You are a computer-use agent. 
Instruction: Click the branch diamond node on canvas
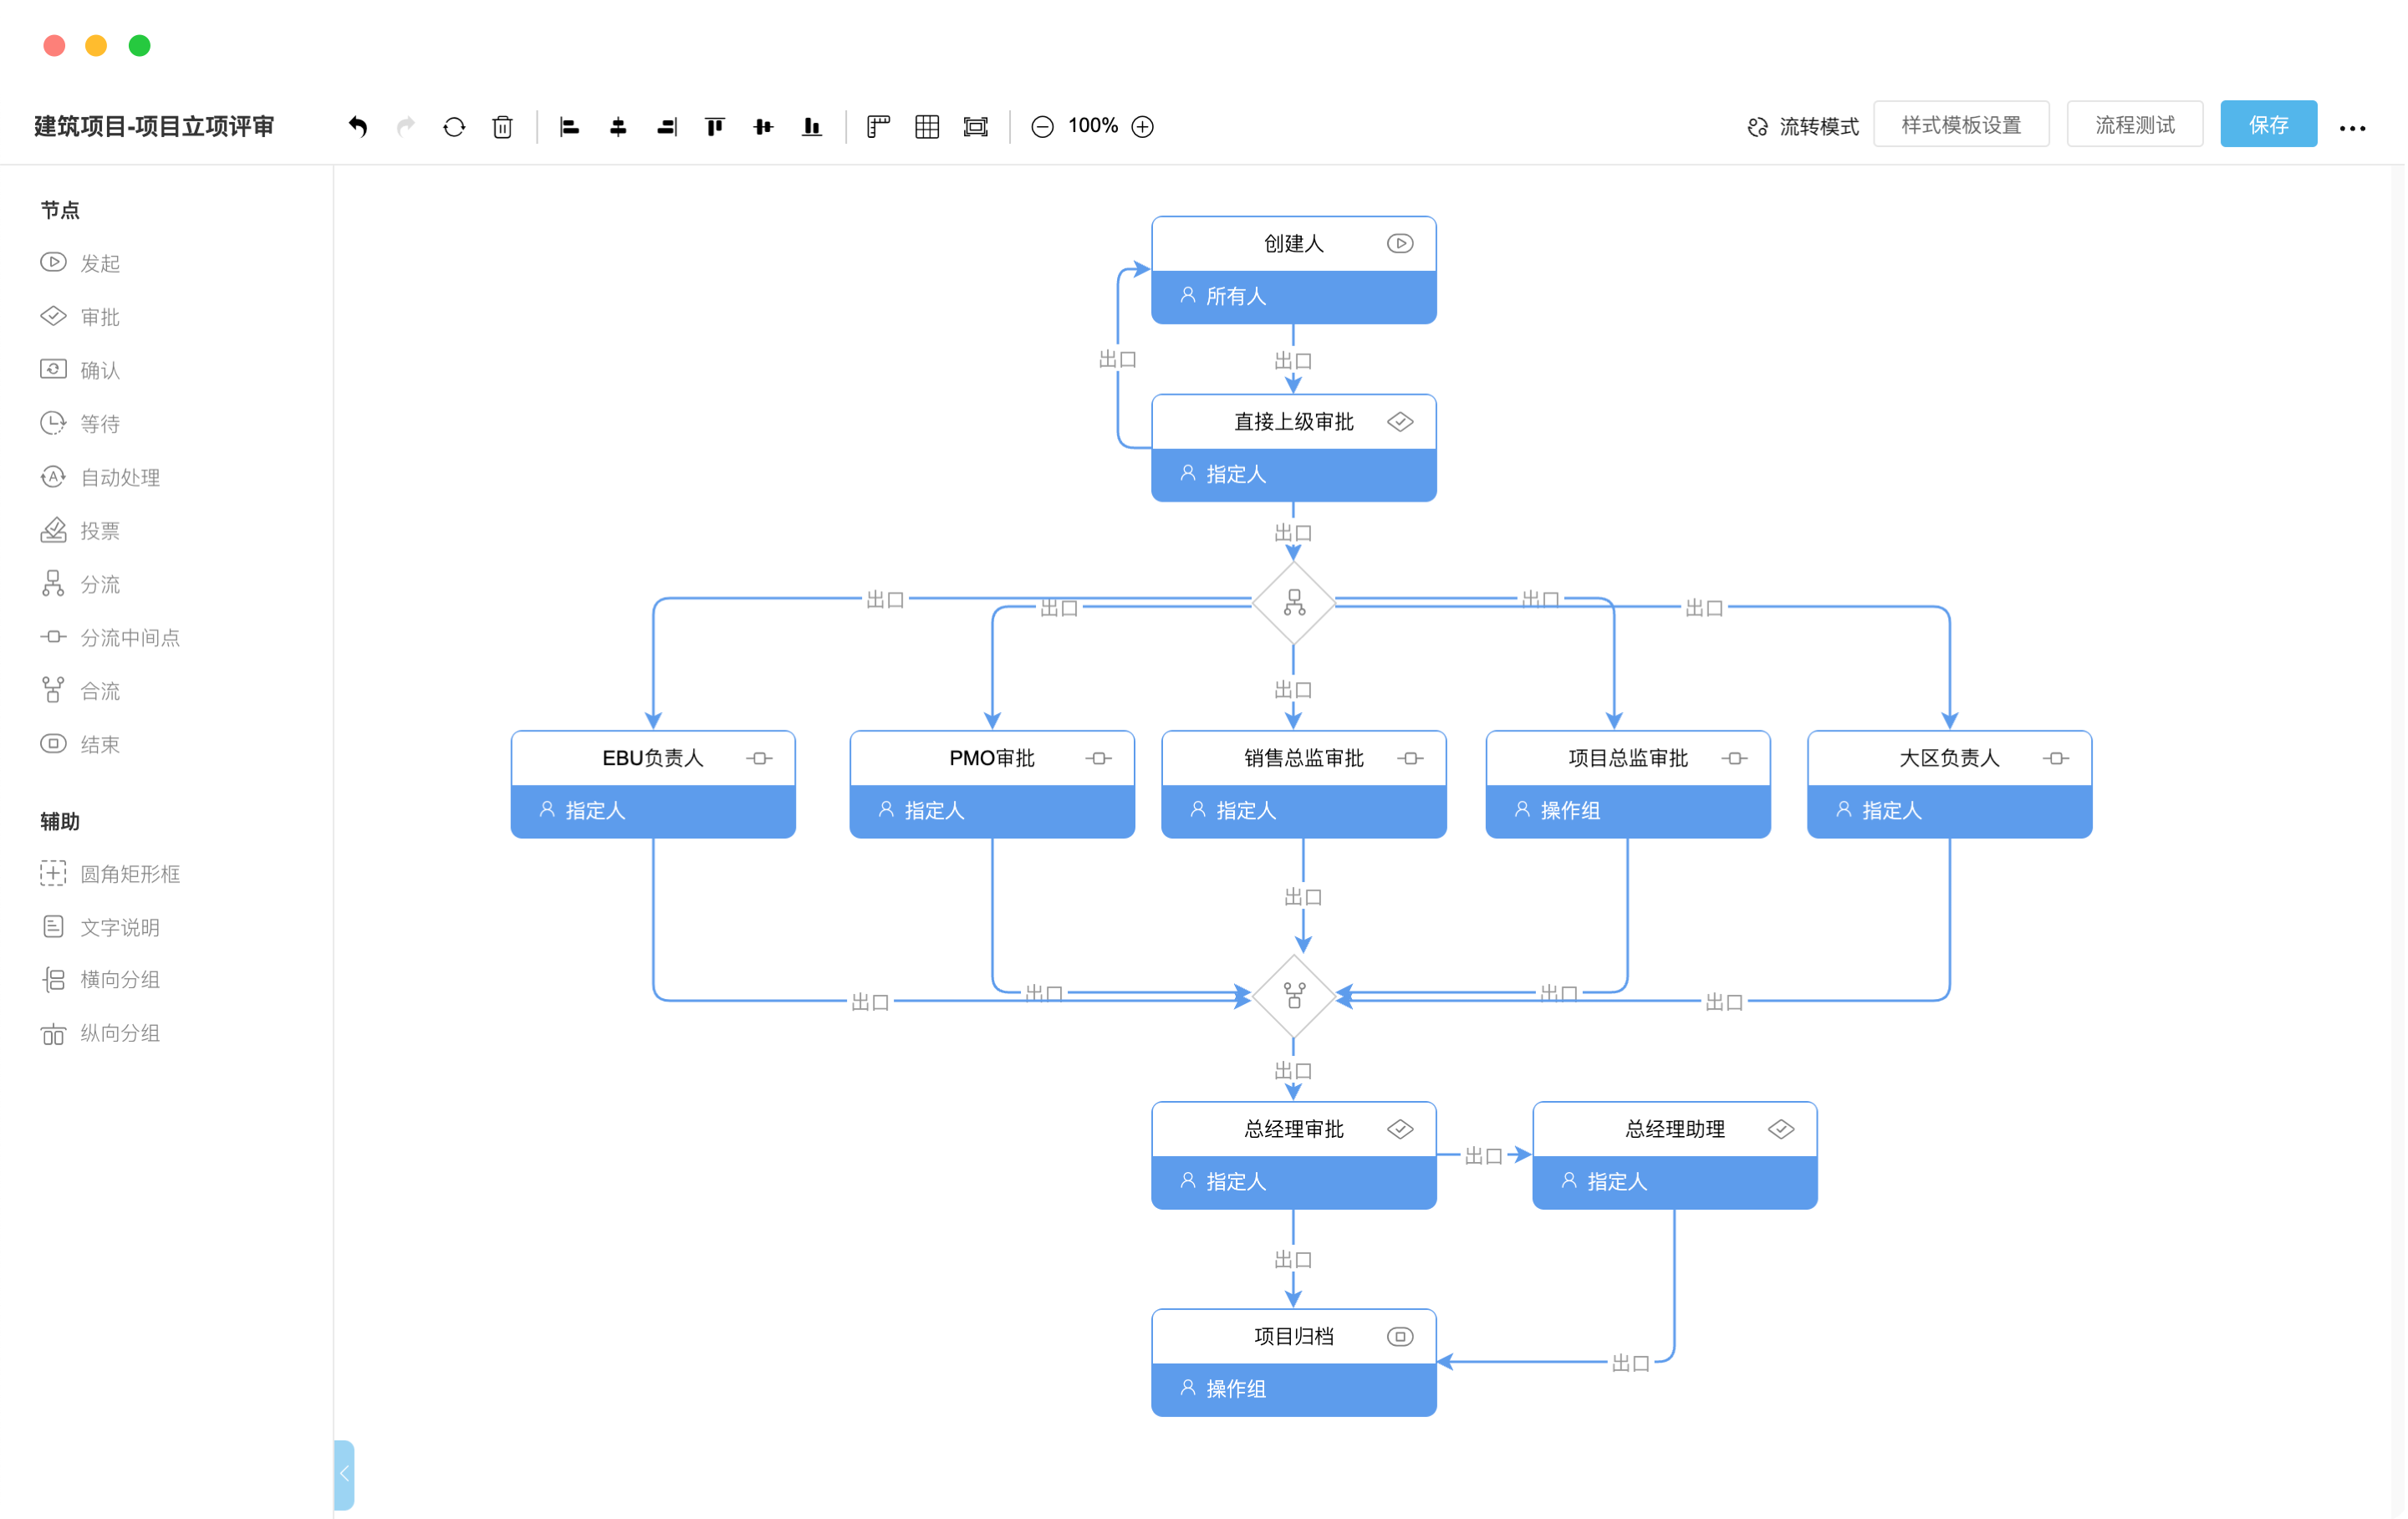point(1293,603)
